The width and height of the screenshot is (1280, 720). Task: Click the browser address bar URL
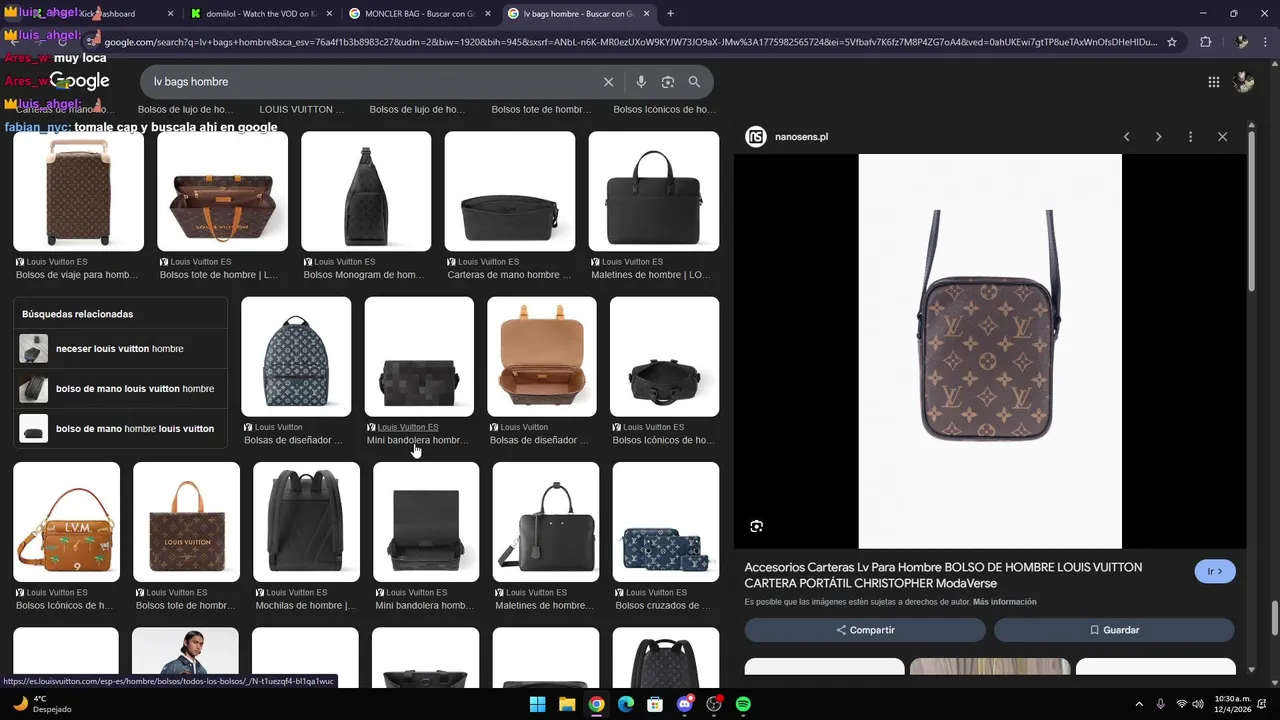[630, 42]
